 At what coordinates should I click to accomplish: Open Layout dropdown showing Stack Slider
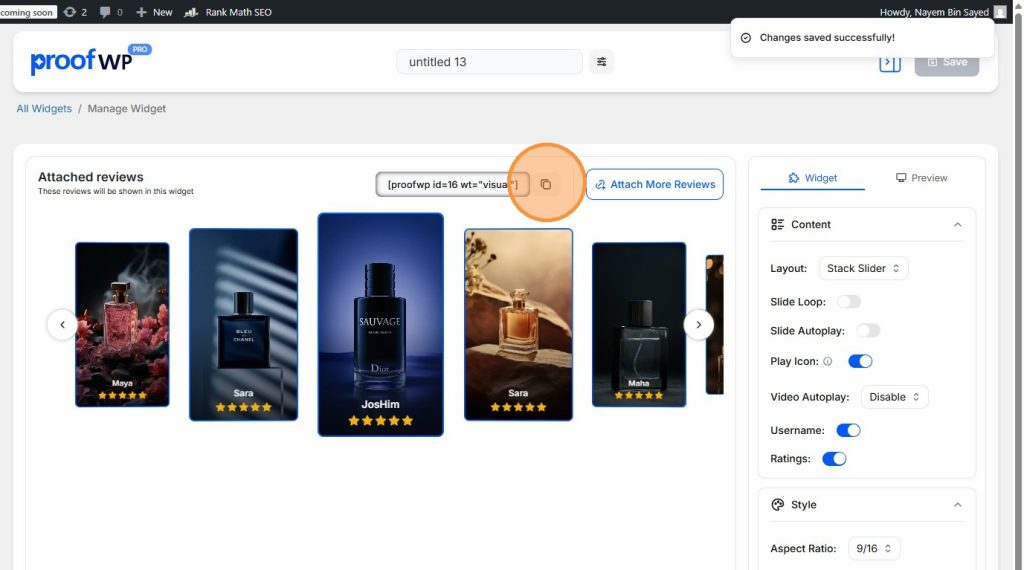pos(863,268)
